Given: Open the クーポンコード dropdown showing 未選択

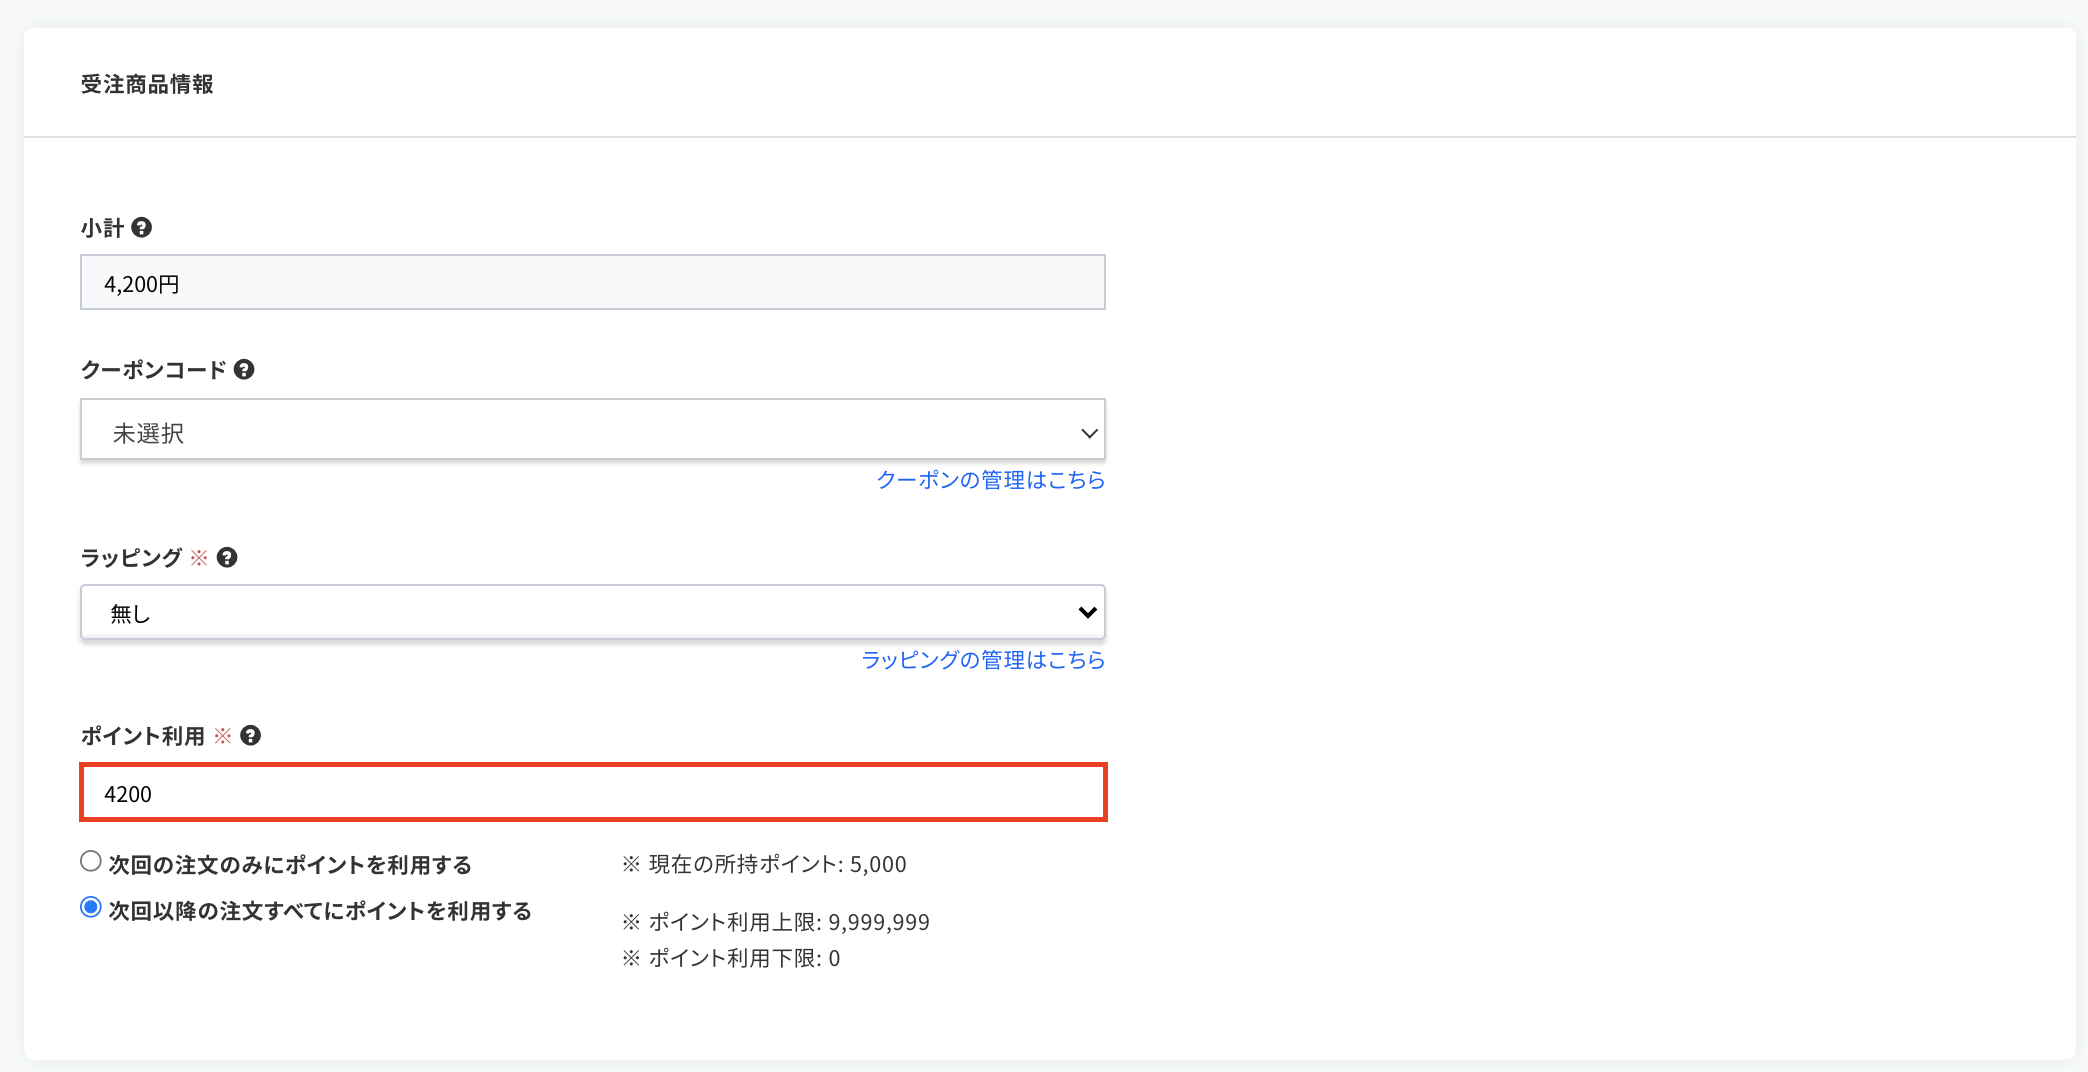Looking at the screenshot, I should pyautogui.click(x=593, y=430).
